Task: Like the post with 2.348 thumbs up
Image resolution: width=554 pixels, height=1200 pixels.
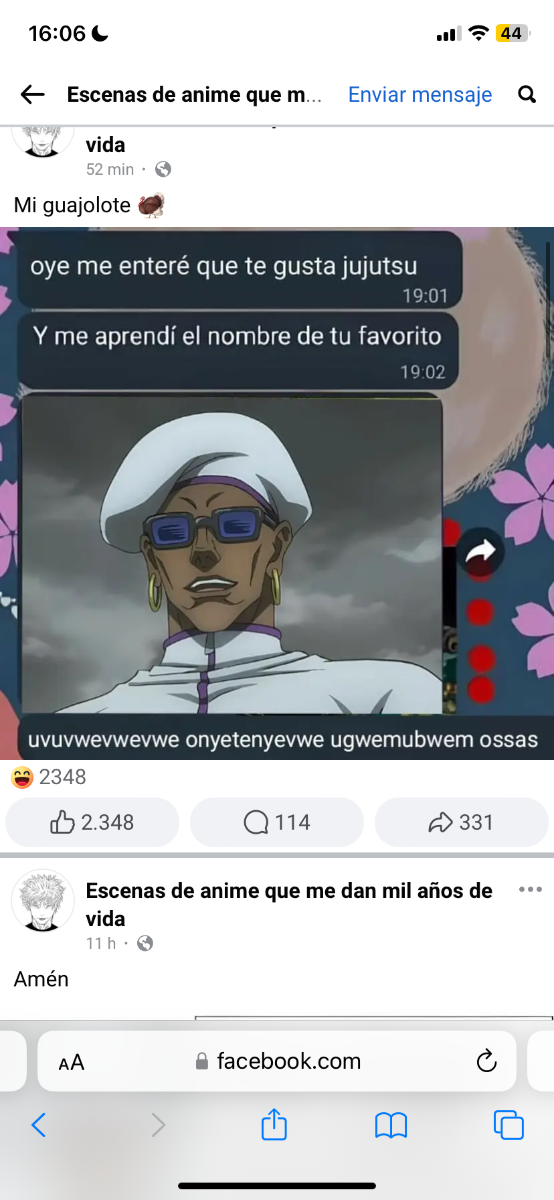Action: pyautogui.click(x=92, y=822)
